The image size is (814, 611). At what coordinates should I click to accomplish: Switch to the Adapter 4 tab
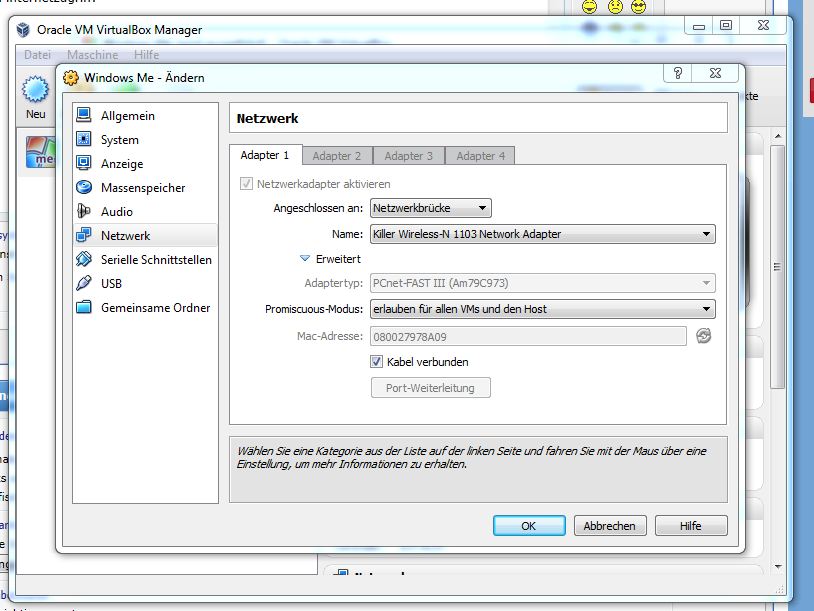(x=481, y=156)
